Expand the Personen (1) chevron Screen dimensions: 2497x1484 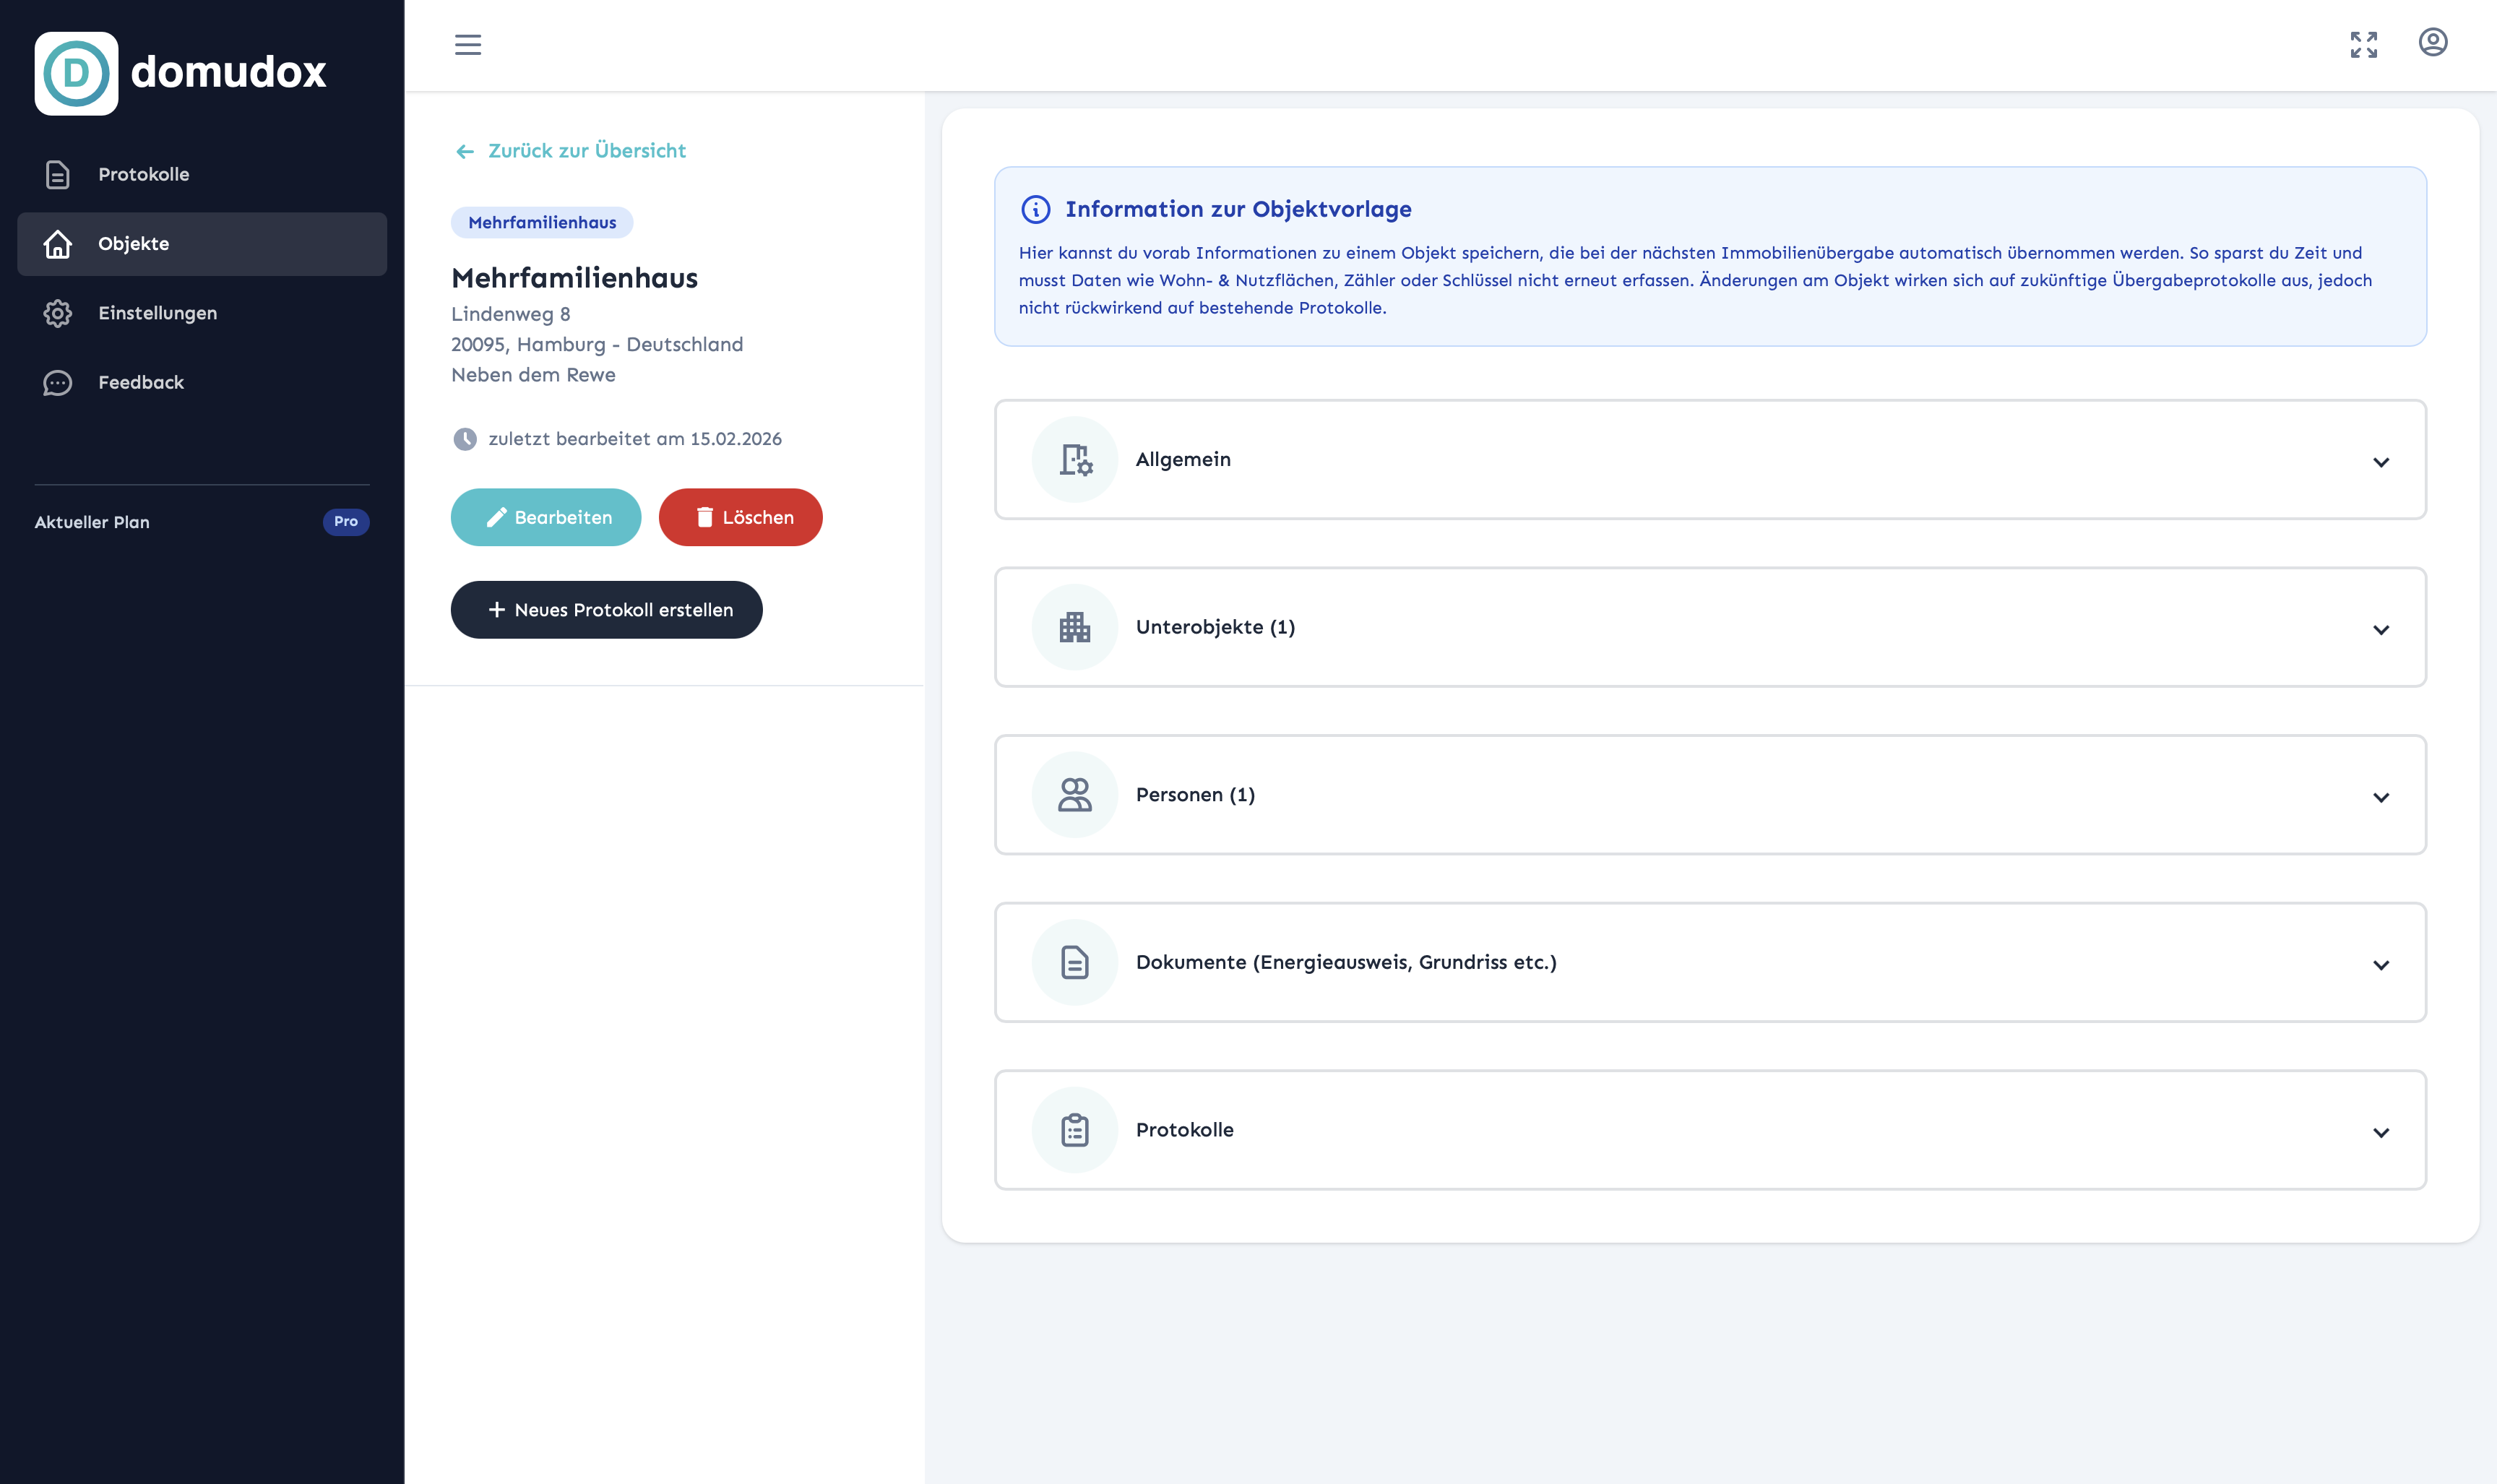tap(2380, 797)
